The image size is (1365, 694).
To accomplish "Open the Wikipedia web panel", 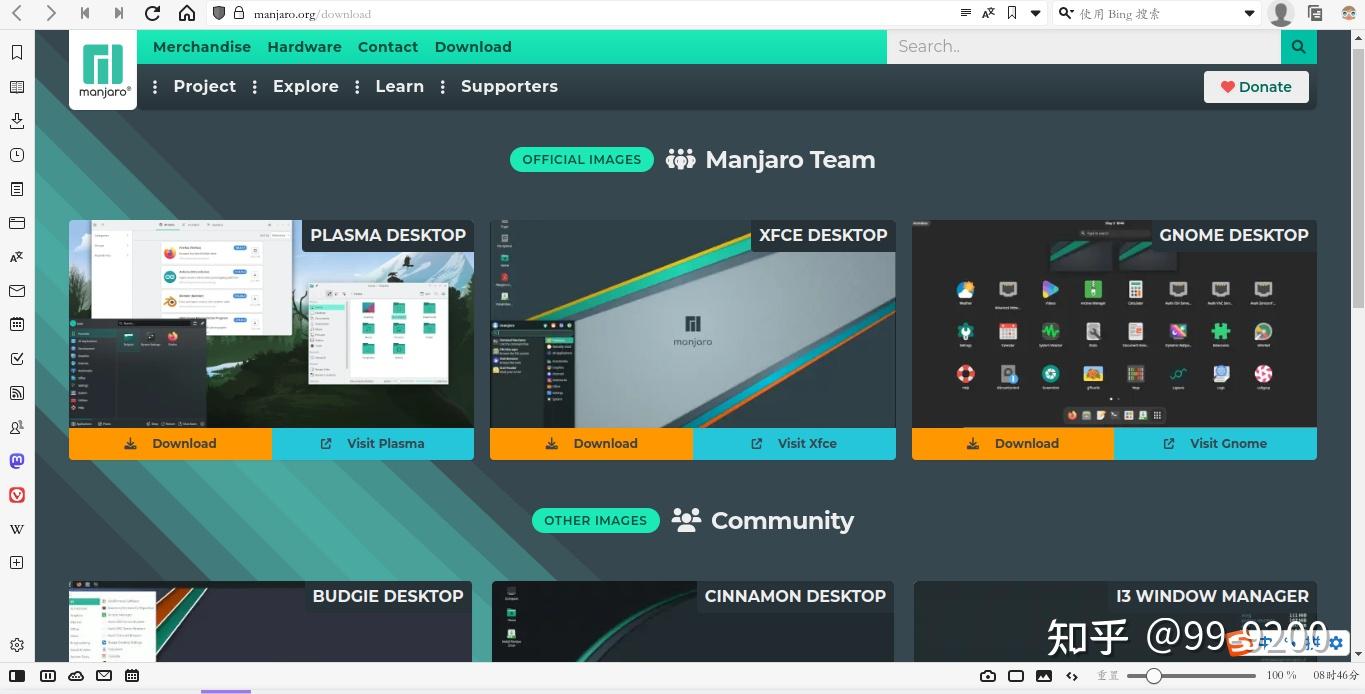I will 17,529.
